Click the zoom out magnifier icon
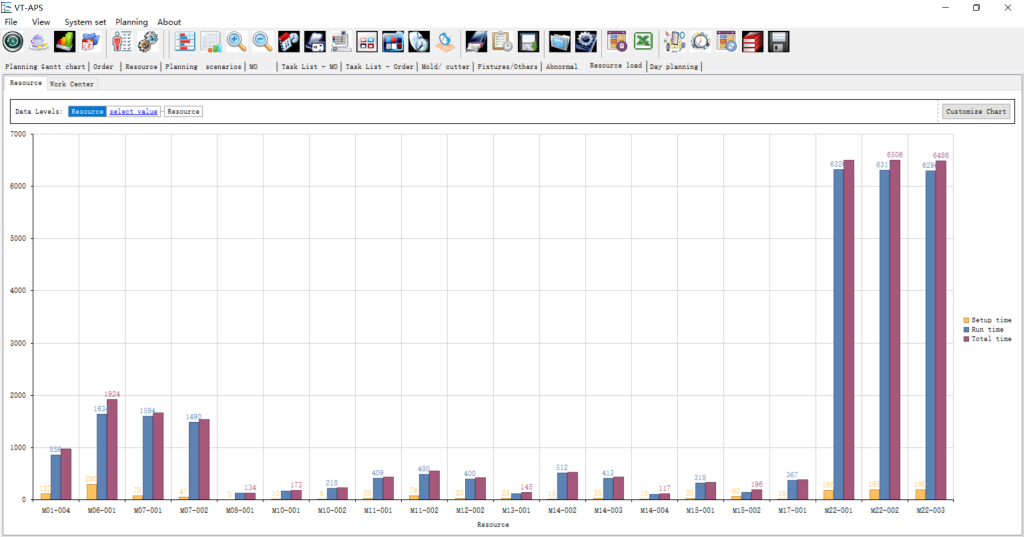This screenshot has height=537, width=1024. click(262, 41)
